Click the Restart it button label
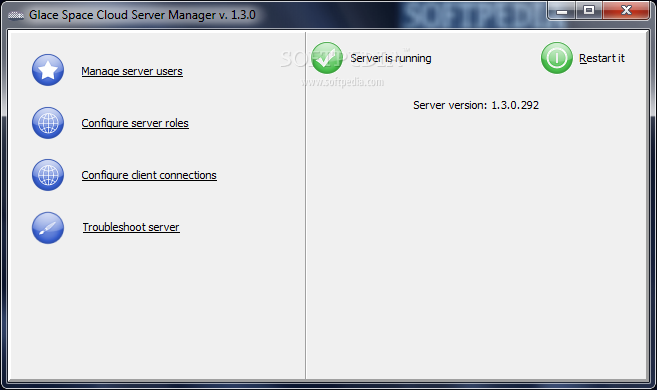The width and height of the screenshot is (657, 390). (602, 58)
